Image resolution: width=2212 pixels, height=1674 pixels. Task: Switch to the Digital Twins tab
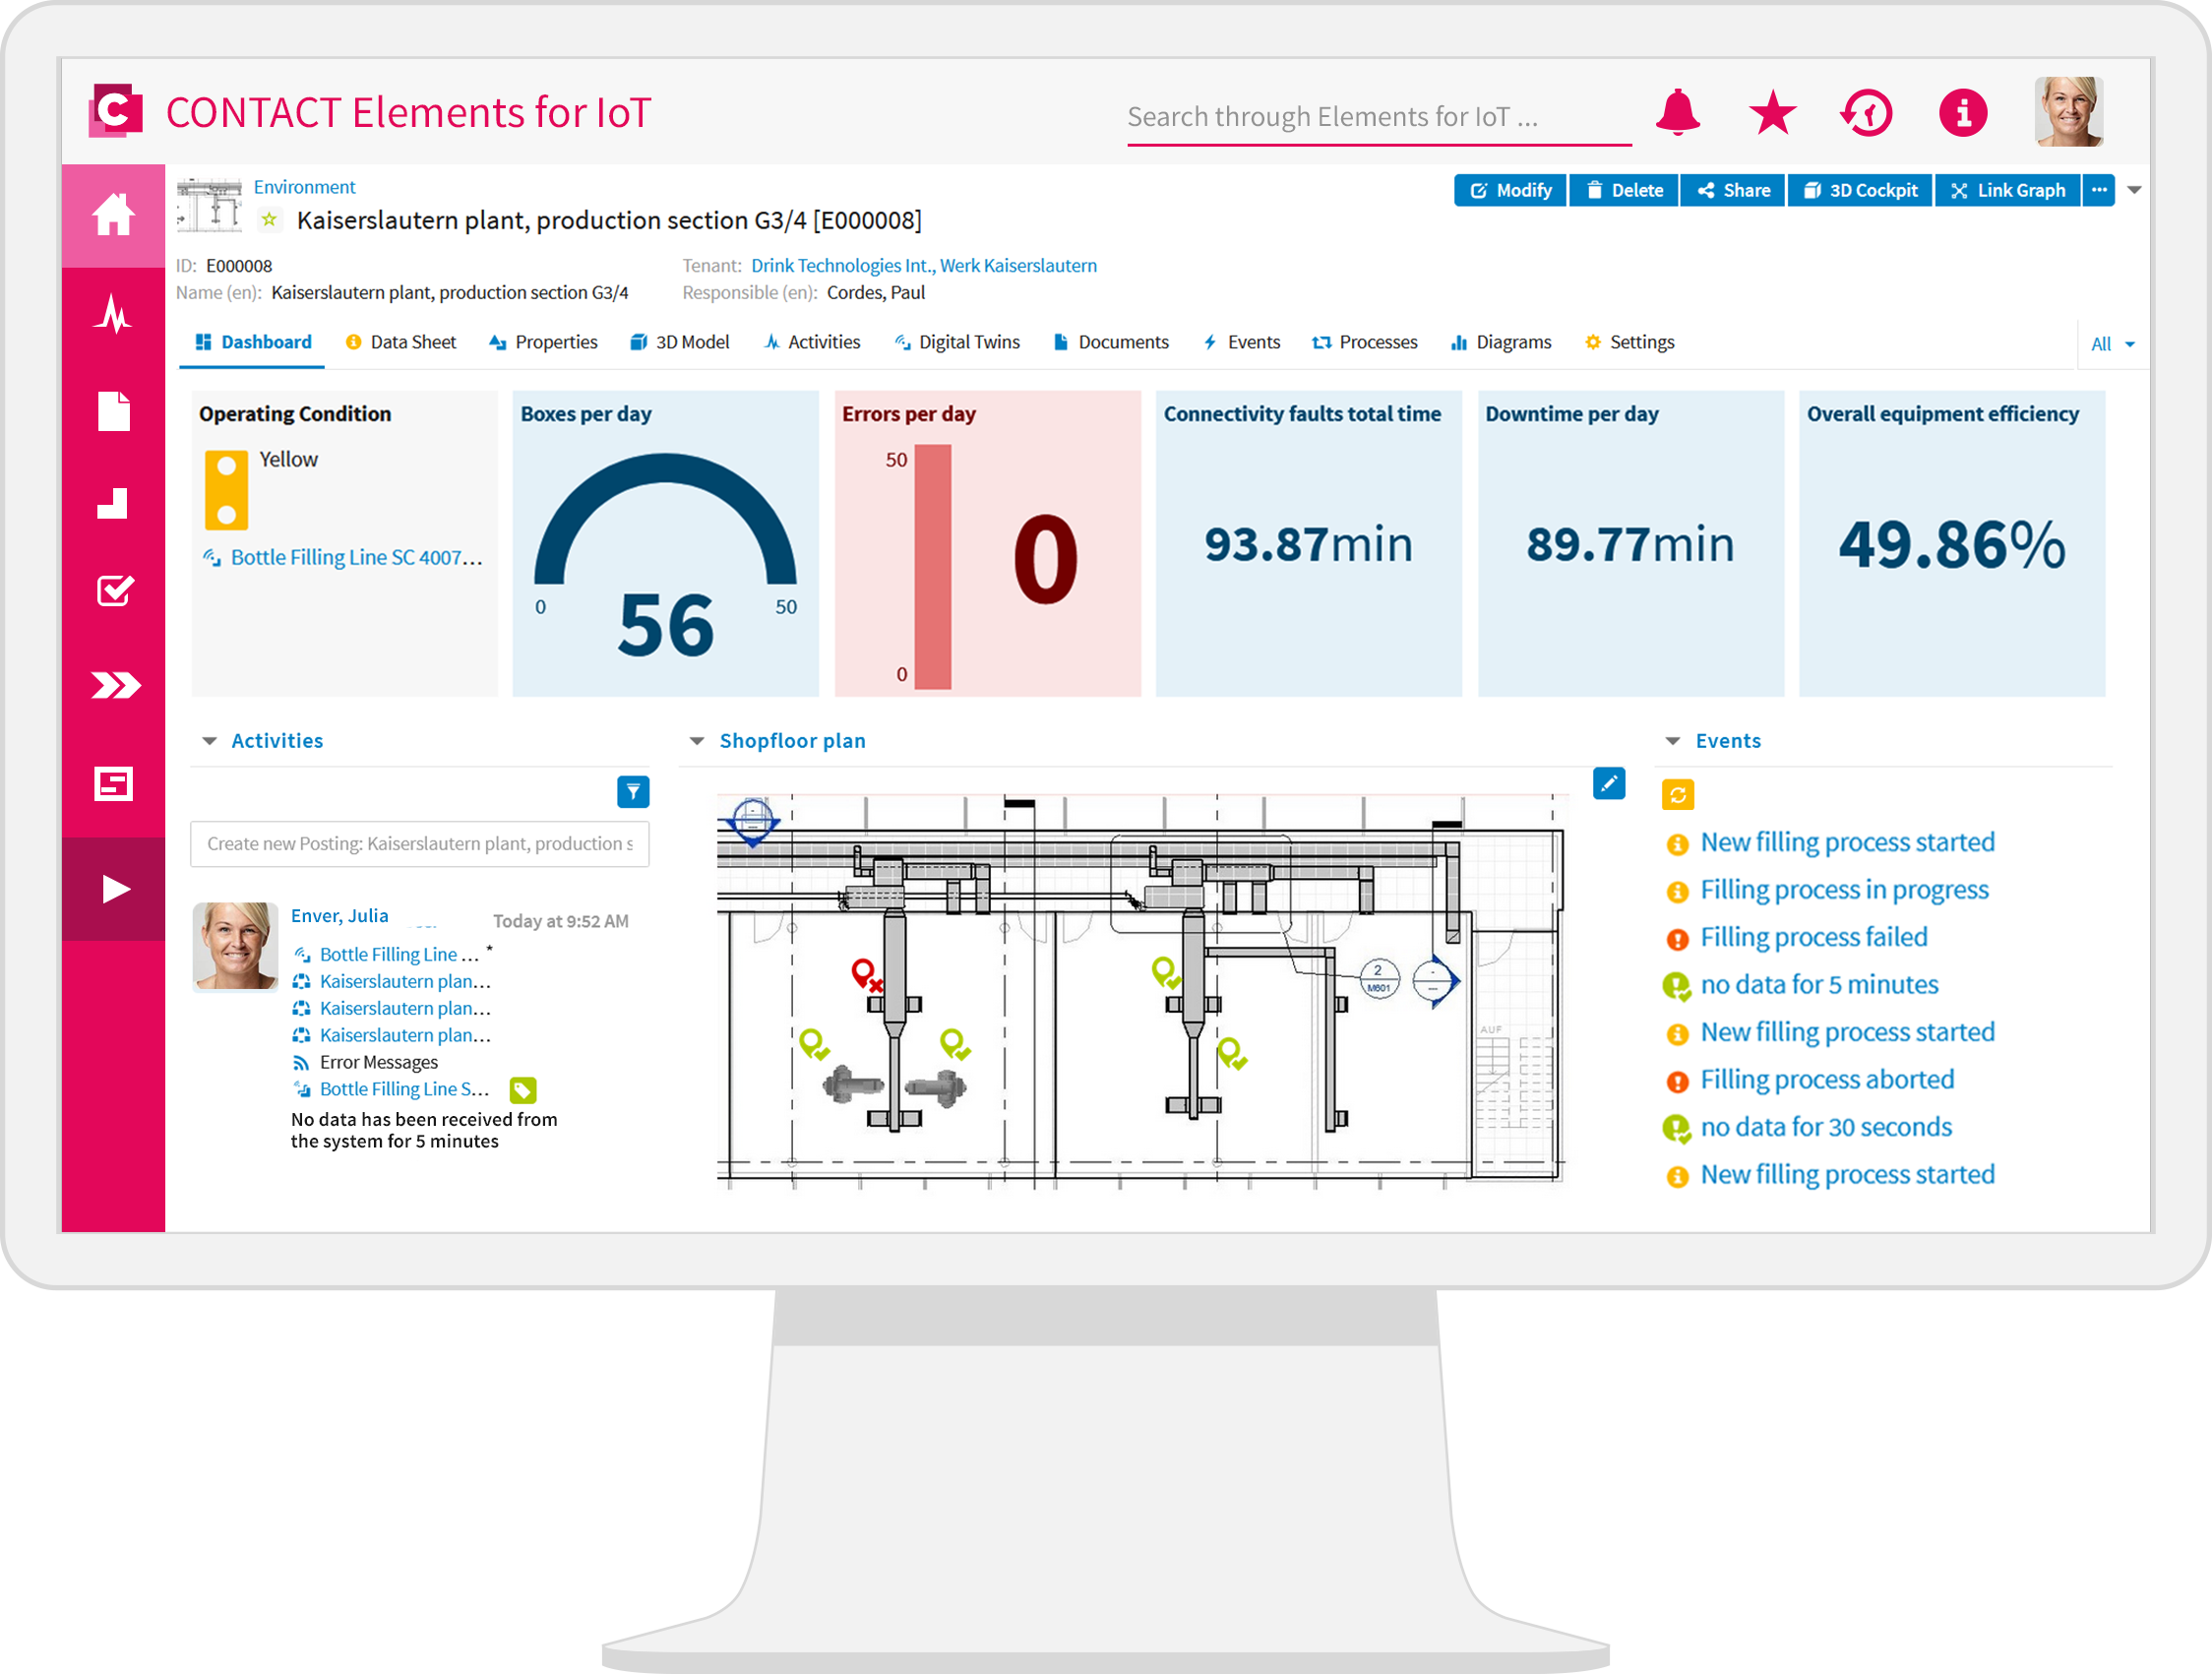click(957, 342)
